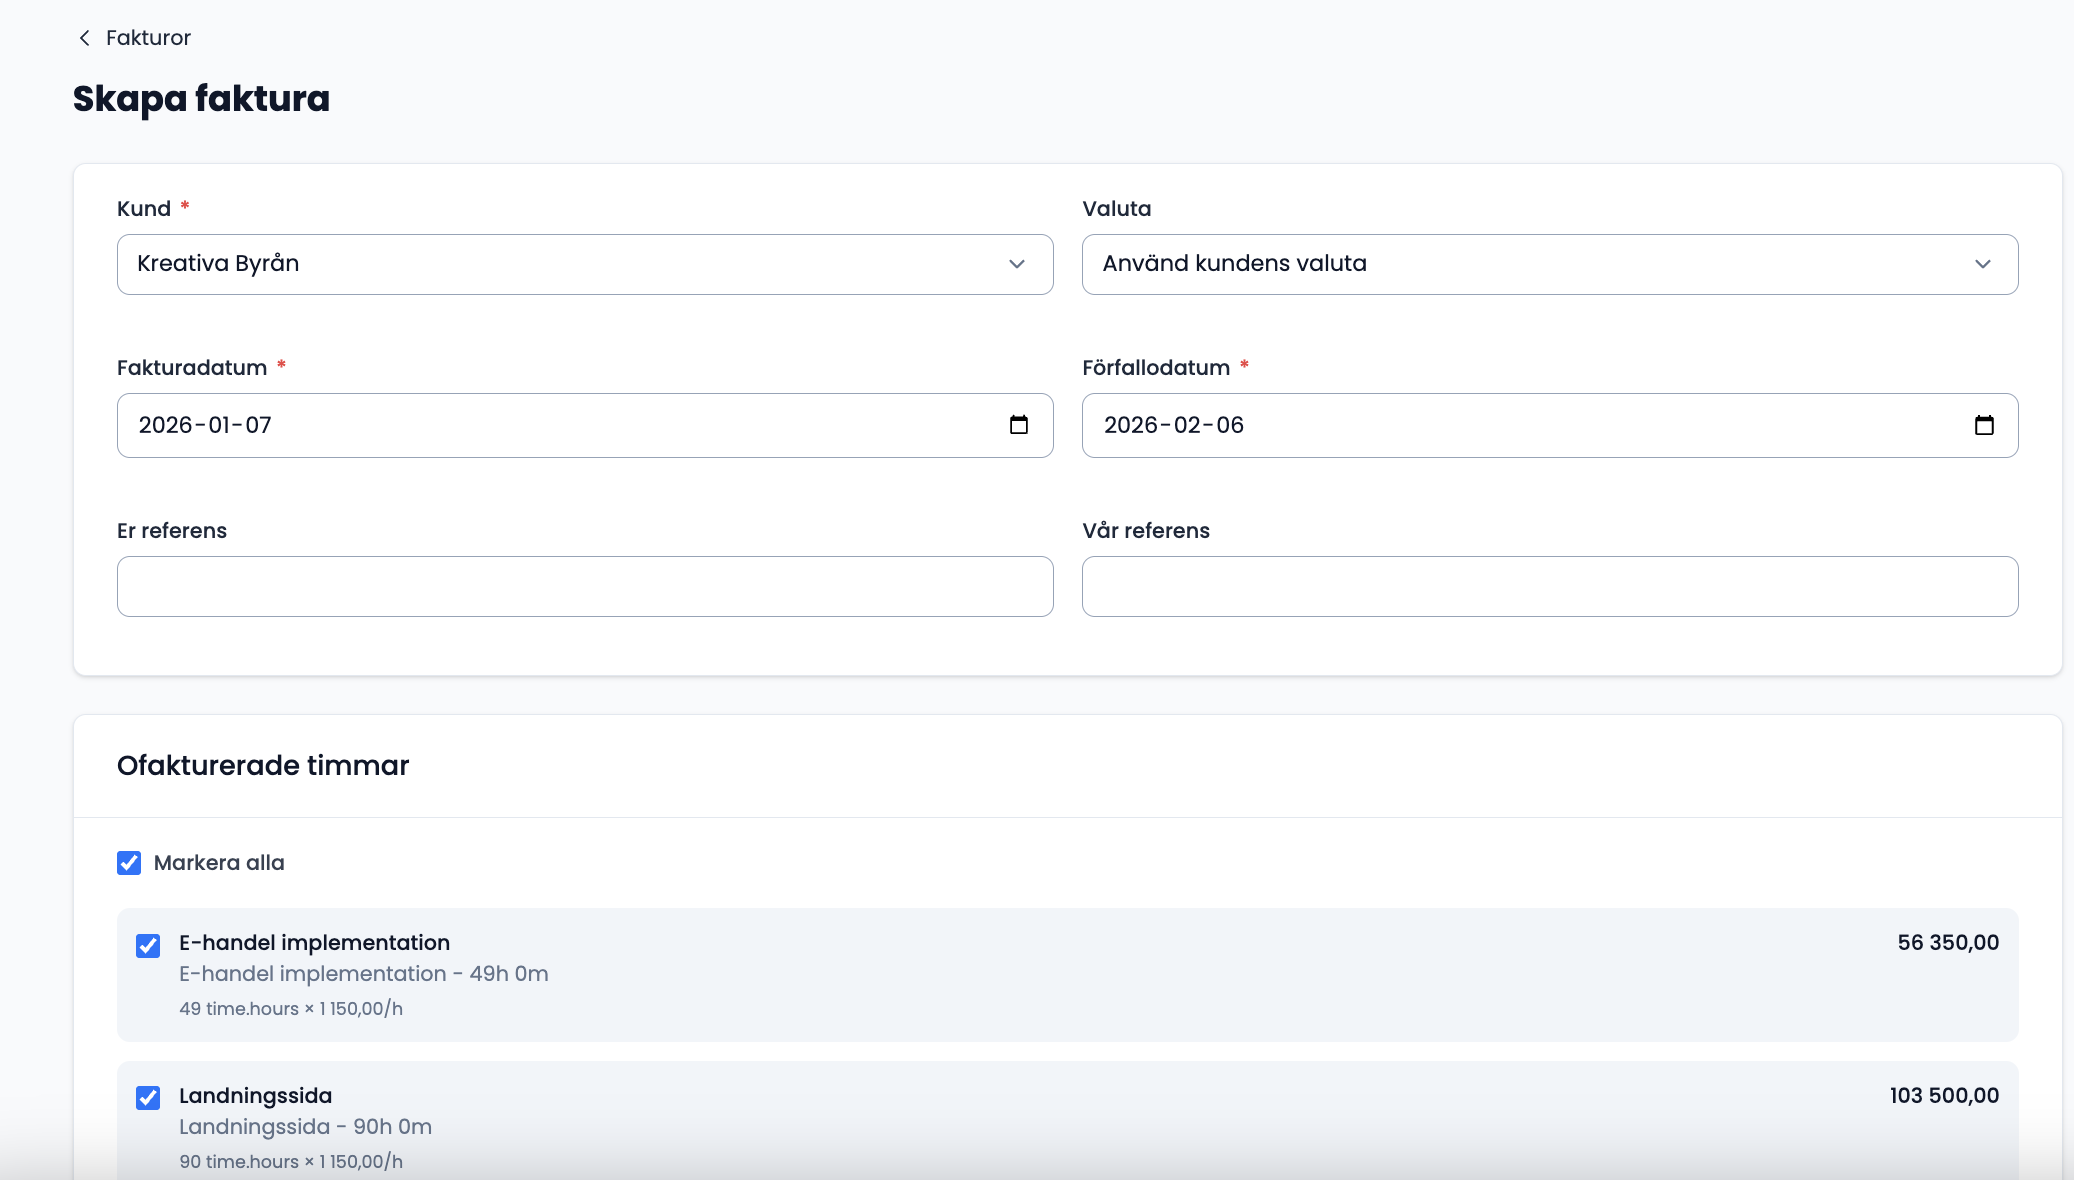Viewport: 2074px width, 1180px height.
Task: Click the Er referens text field
Action: (x=585, y=586)
